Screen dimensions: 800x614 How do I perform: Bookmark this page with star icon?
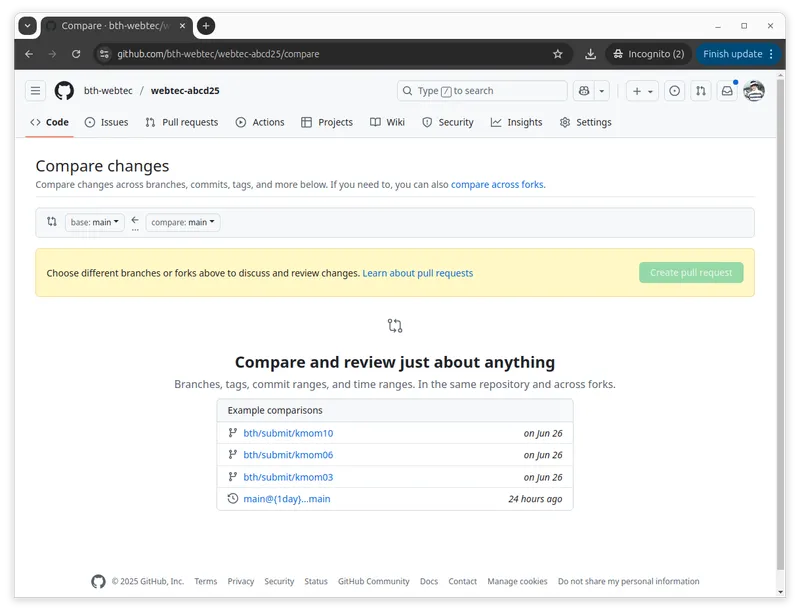pos(558,54)
